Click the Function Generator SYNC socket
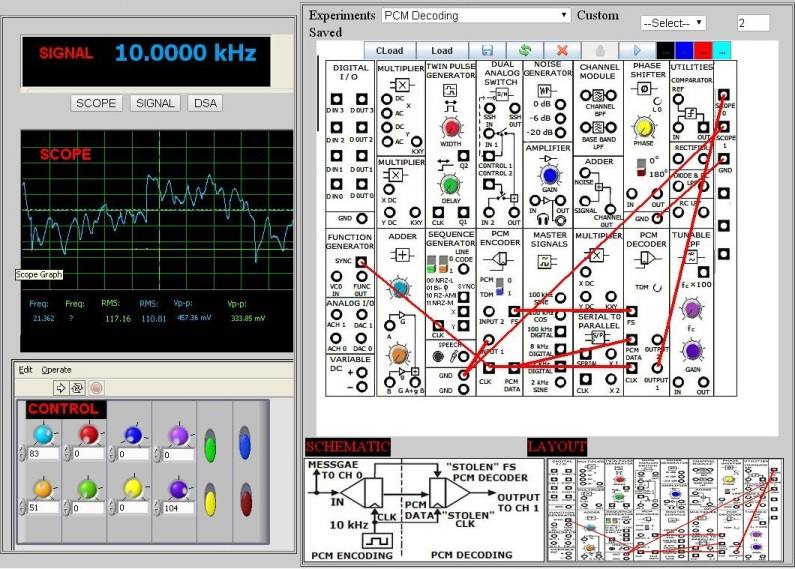The image size is (795, 569). click(x=361, y=262)
